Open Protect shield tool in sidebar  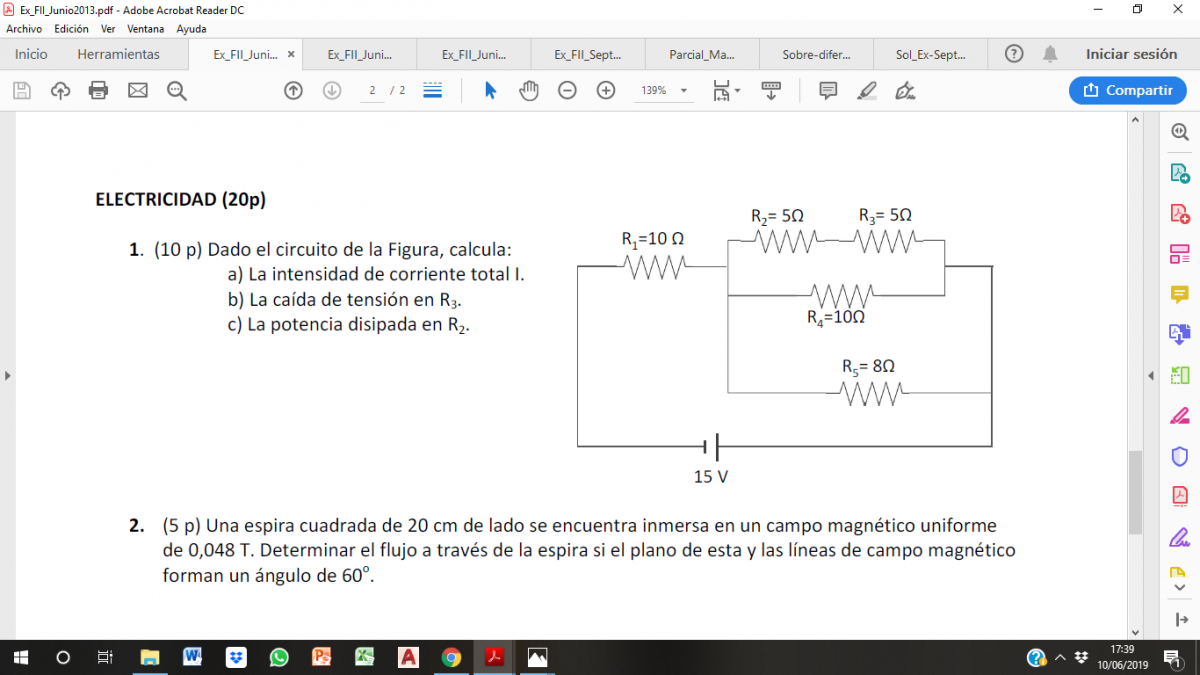1180,456
